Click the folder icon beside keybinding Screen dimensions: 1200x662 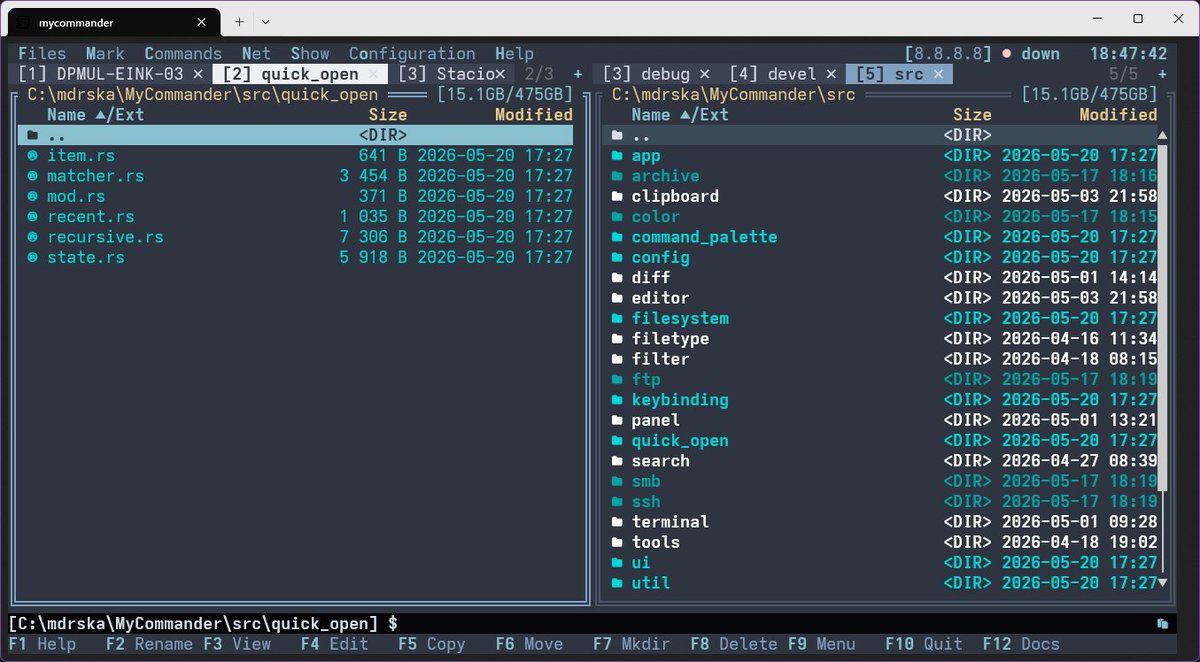(617, 400)
